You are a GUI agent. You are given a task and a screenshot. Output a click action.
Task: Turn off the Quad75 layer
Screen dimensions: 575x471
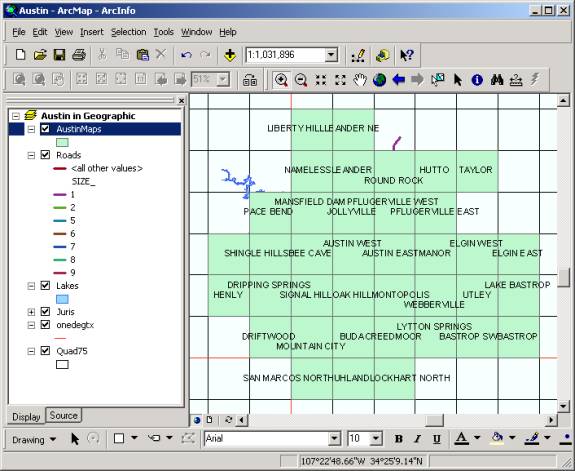click(x=45, y=351)
